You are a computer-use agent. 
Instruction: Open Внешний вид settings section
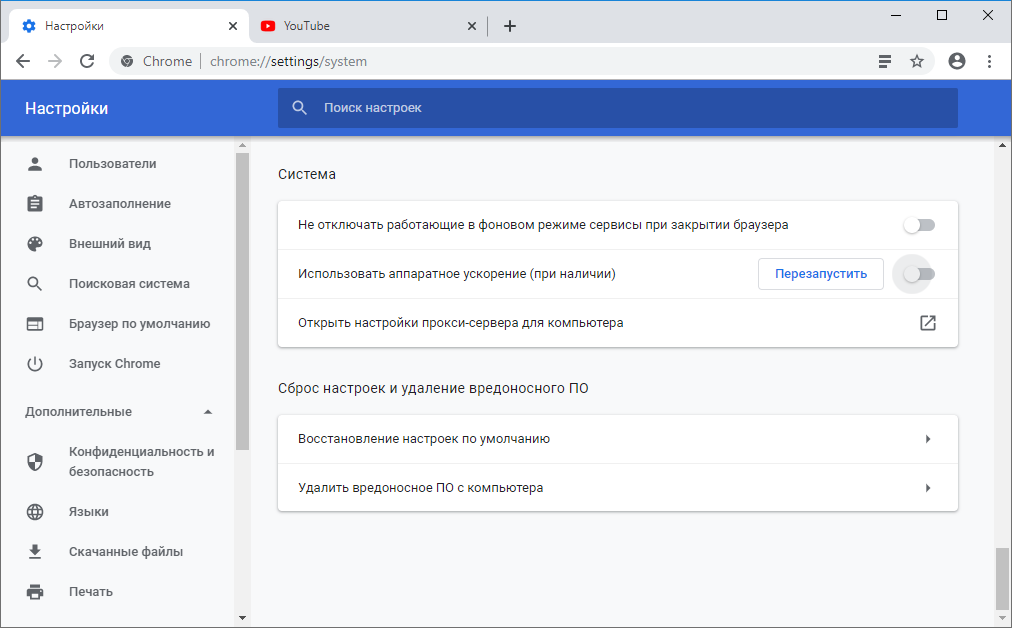pos(109,244)
